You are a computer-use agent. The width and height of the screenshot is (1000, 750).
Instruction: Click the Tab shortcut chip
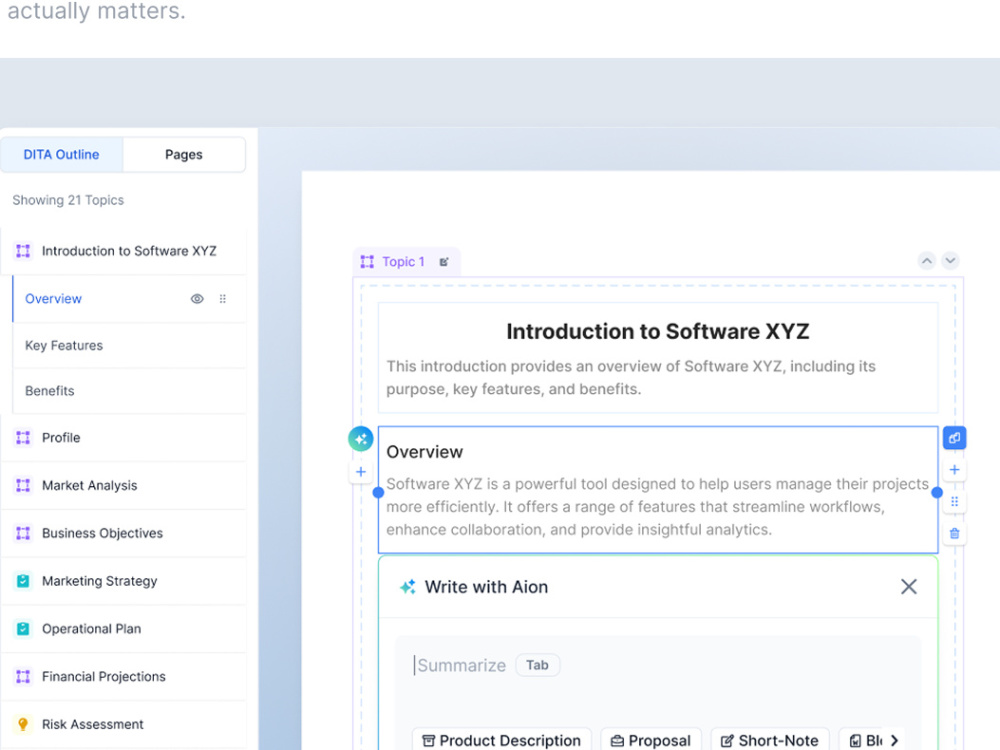point(537,665)
